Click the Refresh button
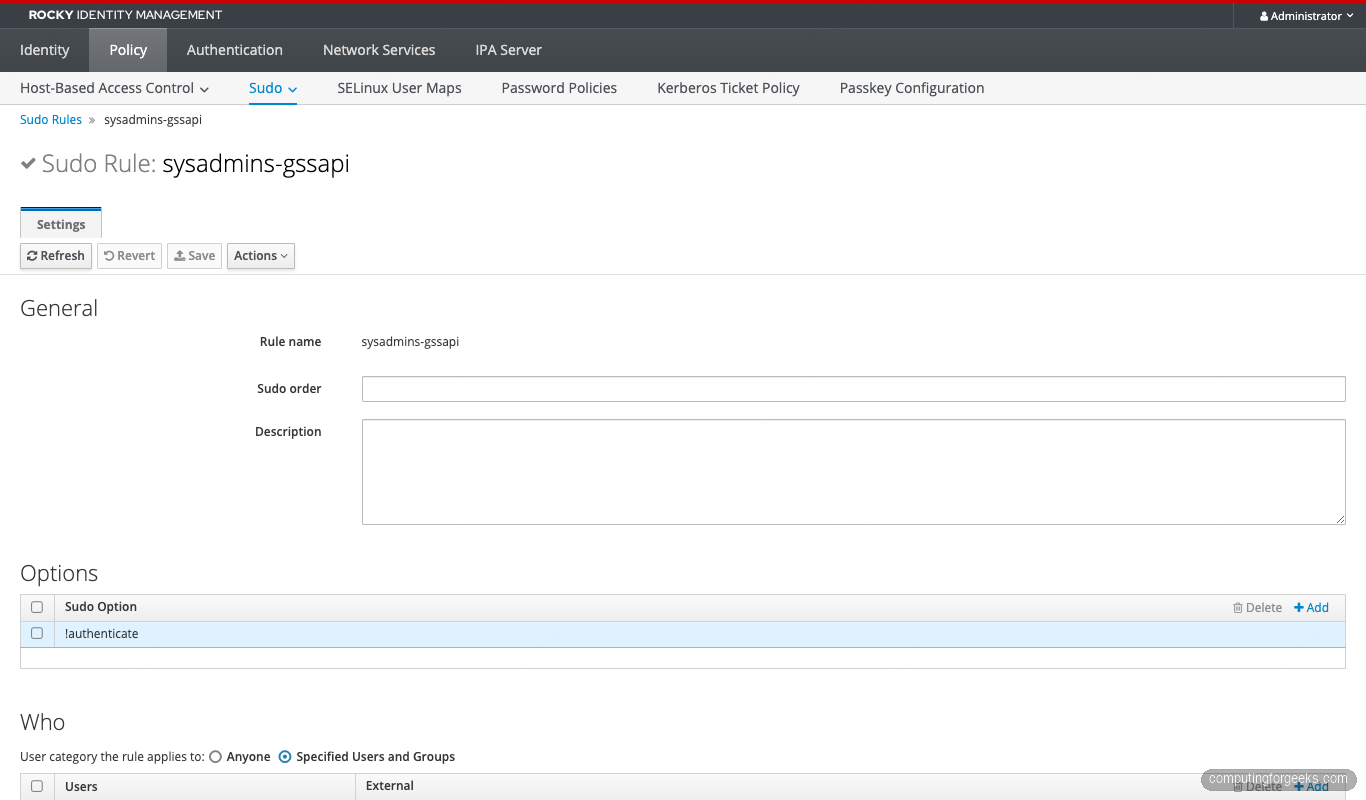Image resolution: width=1366 pixels, height=800 pixels. coord(56,256)
